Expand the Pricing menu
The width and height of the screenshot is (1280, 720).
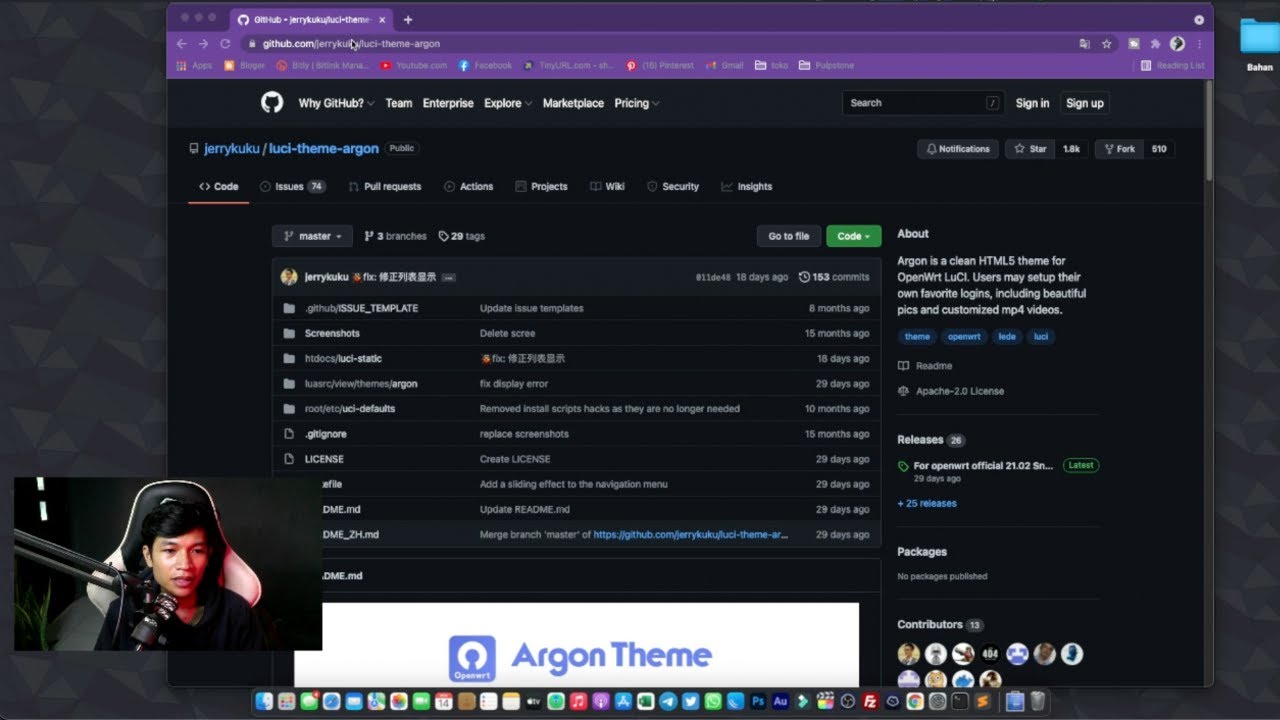click(x=636, y=103)
